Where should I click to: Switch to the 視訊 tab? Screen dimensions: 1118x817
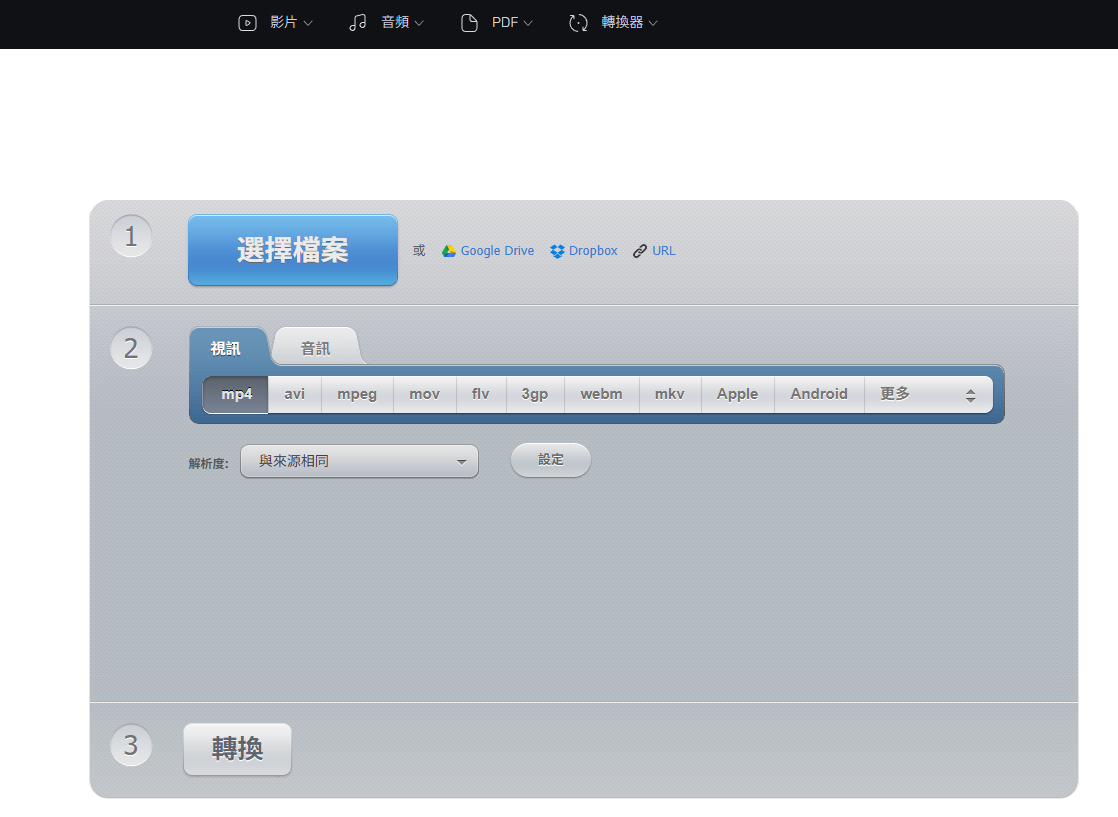[x=228, y=346]
